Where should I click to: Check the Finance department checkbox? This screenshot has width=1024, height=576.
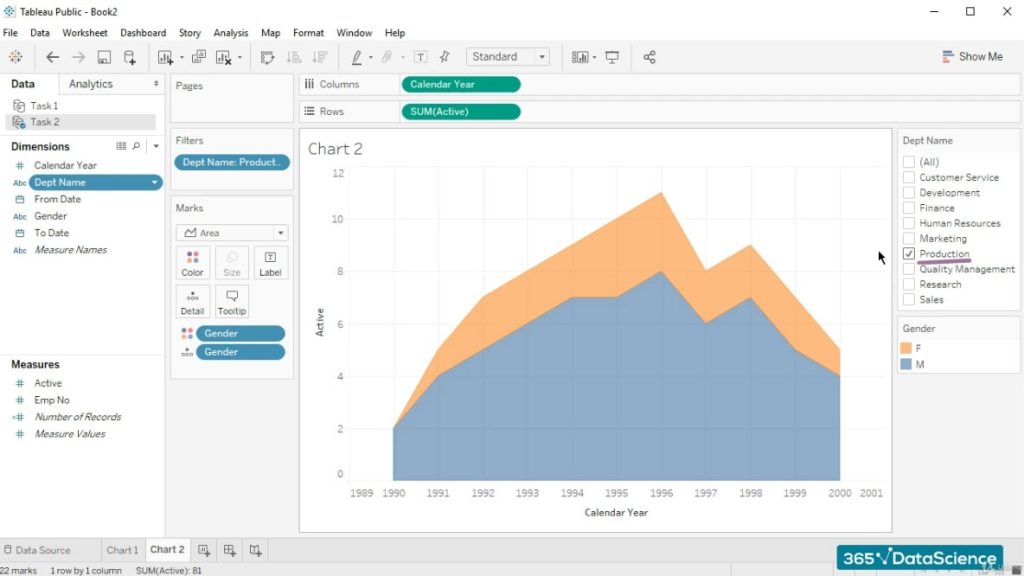908,208
